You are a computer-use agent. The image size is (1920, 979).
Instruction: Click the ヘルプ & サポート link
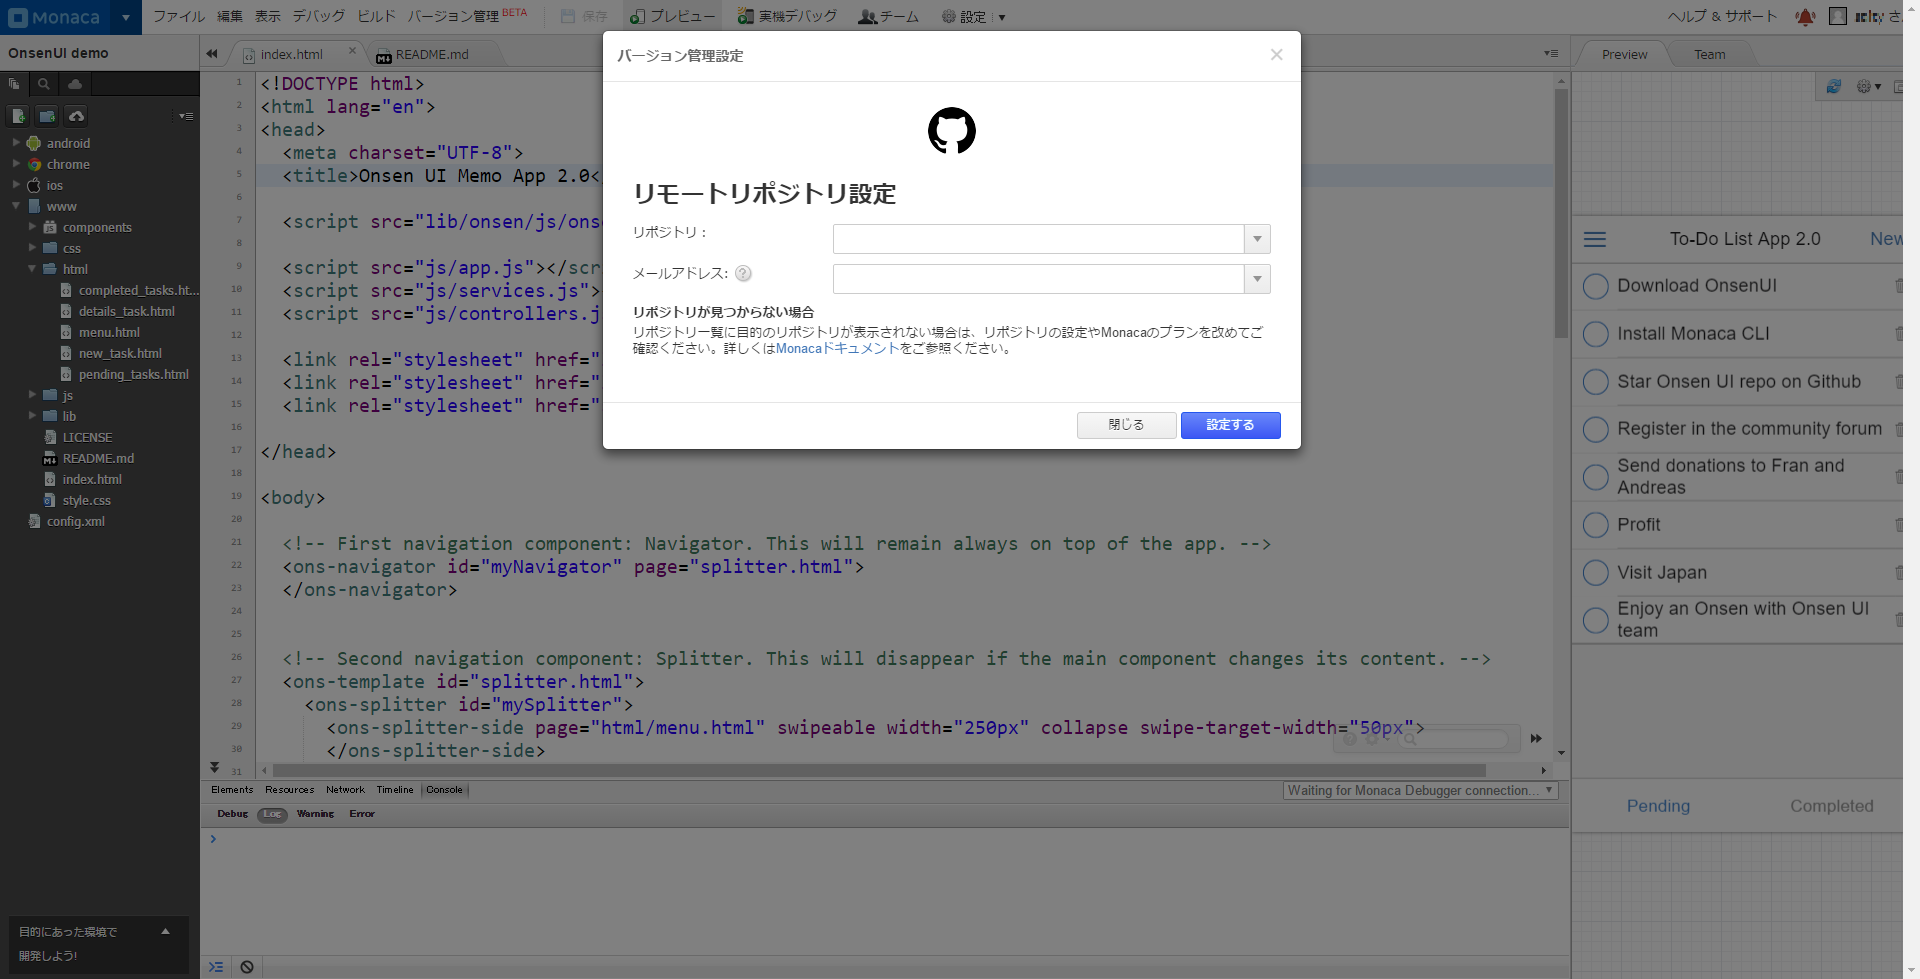click(x=1722, y=17)
